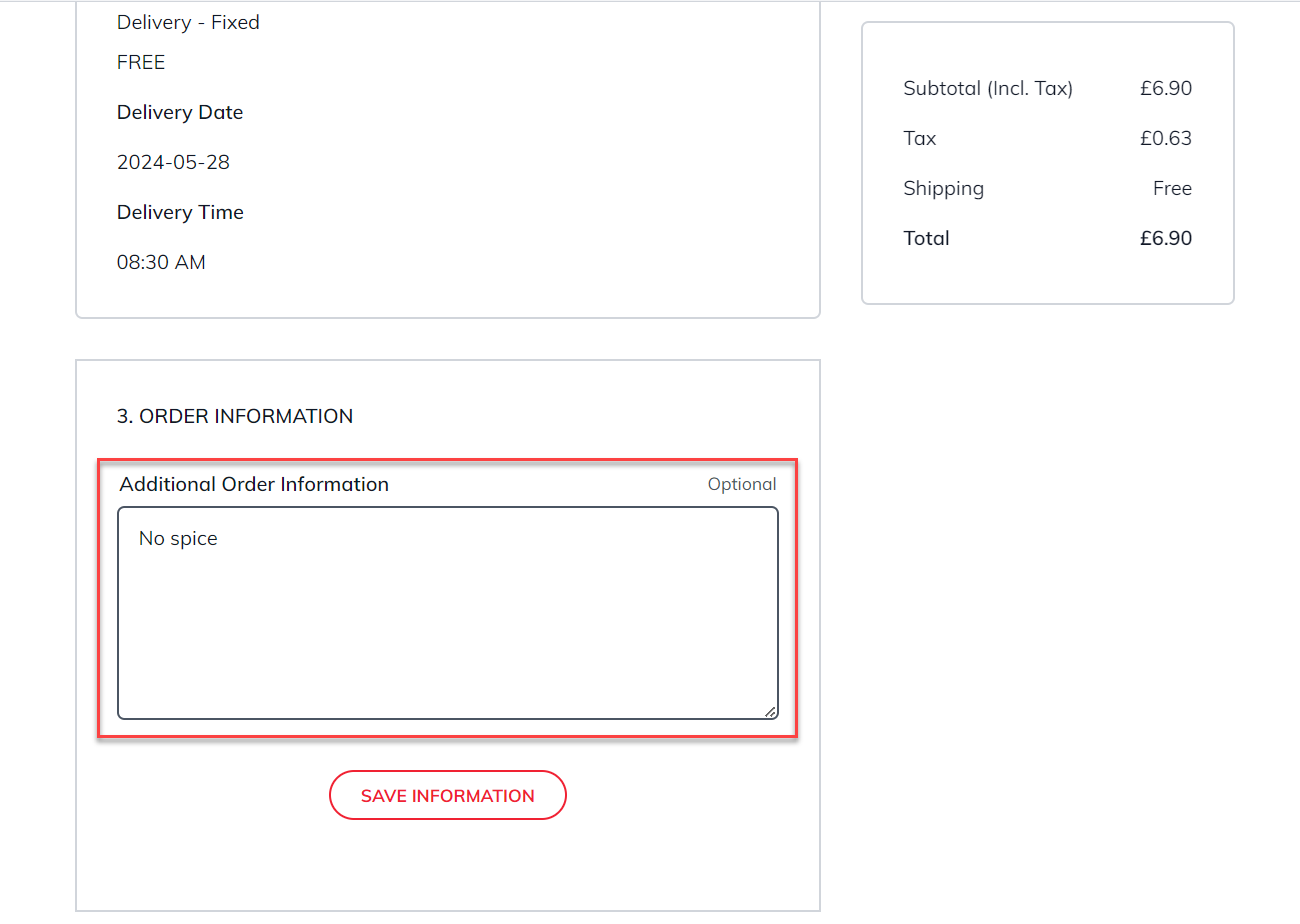This screenshot has width=1300, height=924.
Task: Click the 08:30 AM delivery time value
Action: coord(161,263)
